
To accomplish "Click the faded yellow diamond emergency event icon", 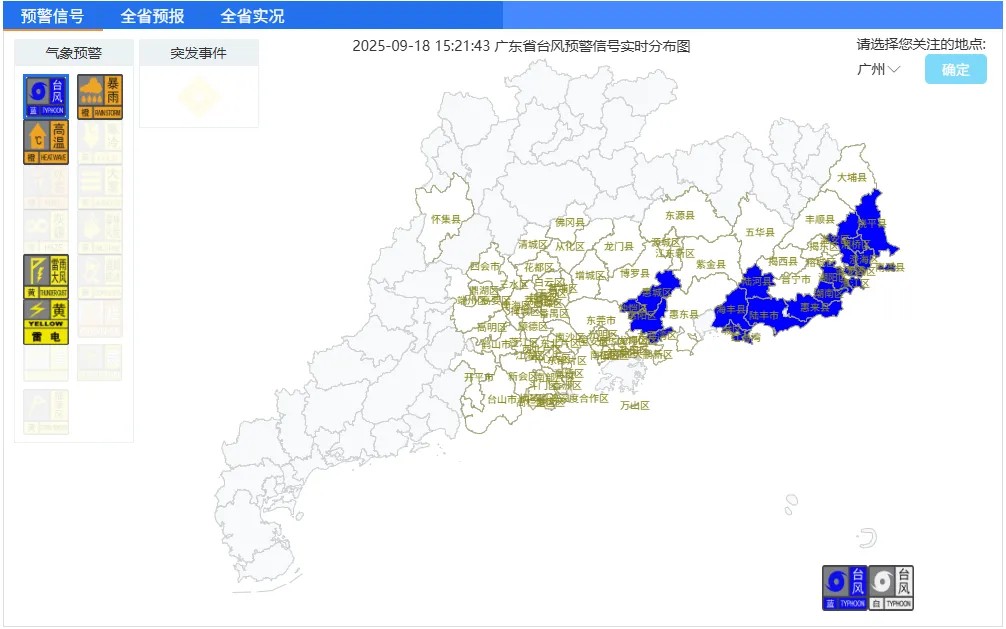I will point(199,98).
